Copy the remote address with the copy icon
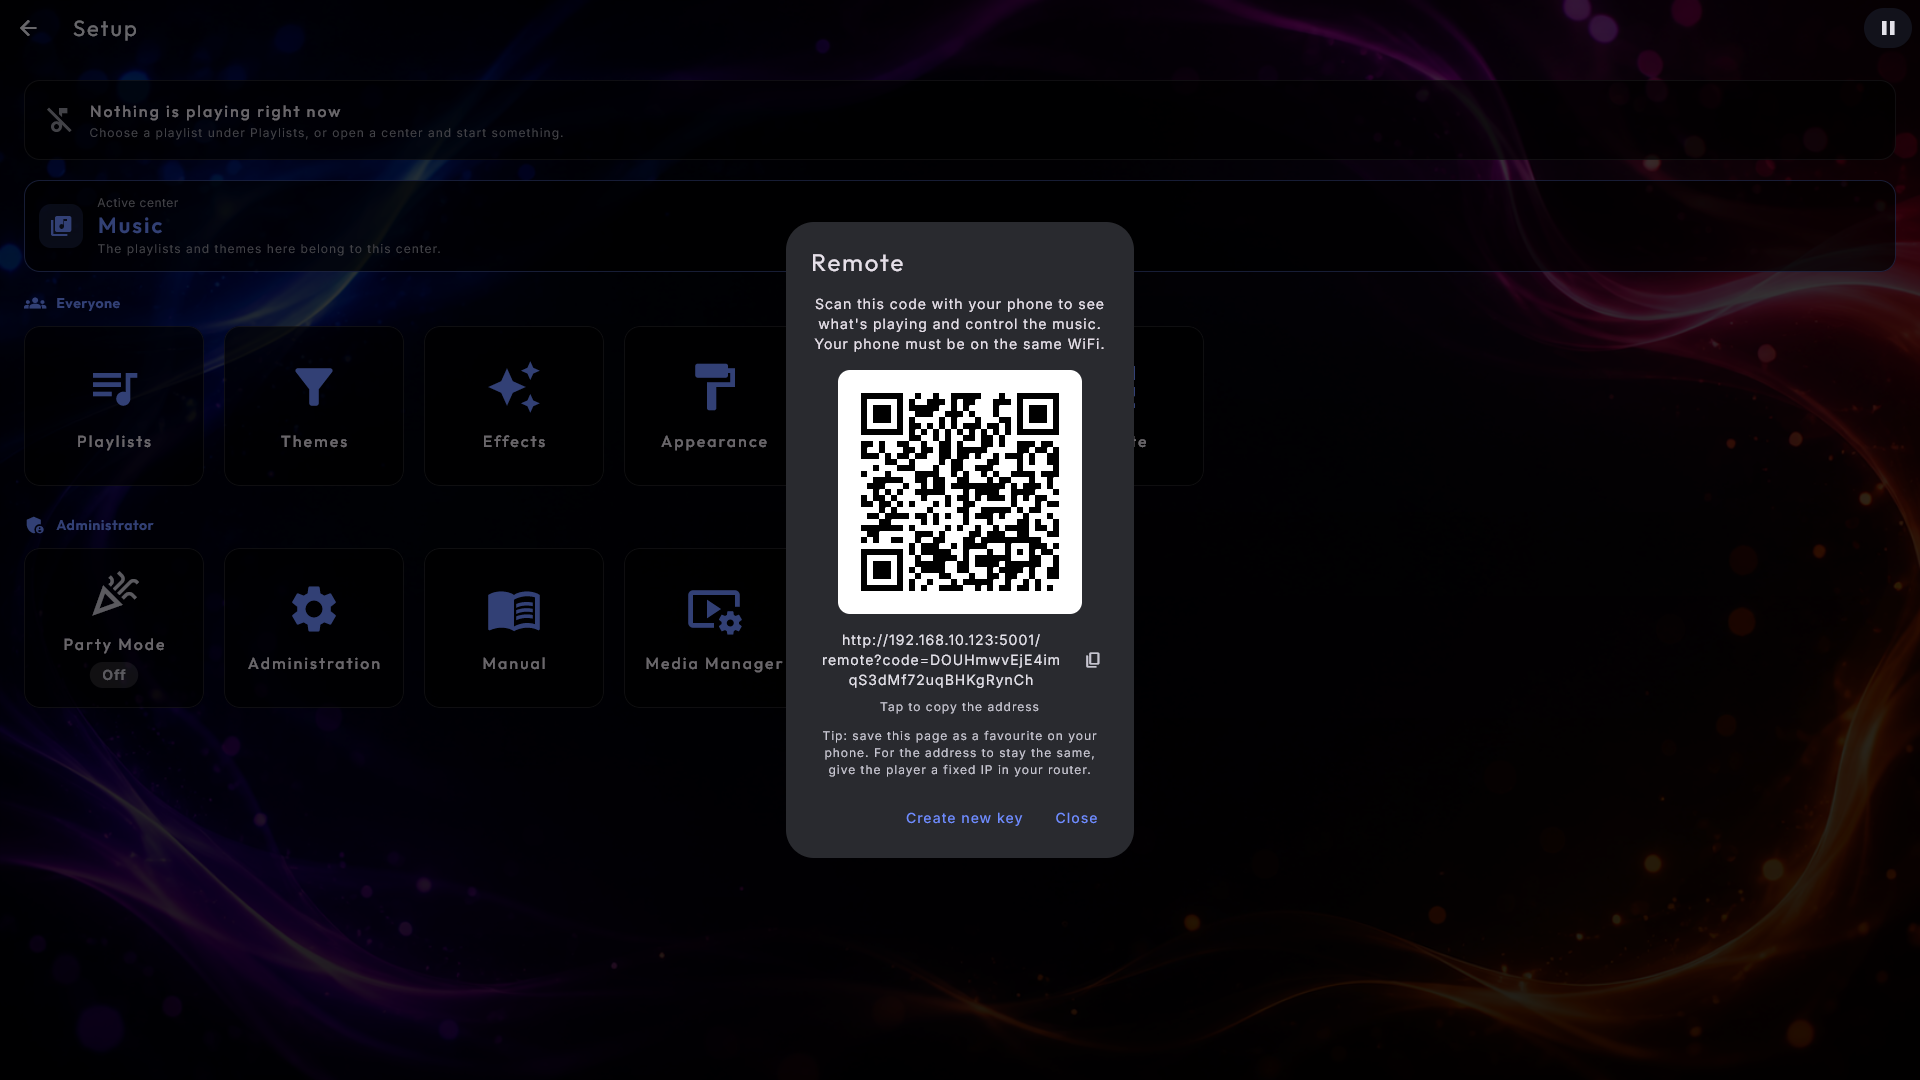Screen dimensions: 1920x1080 (1093, 660)
